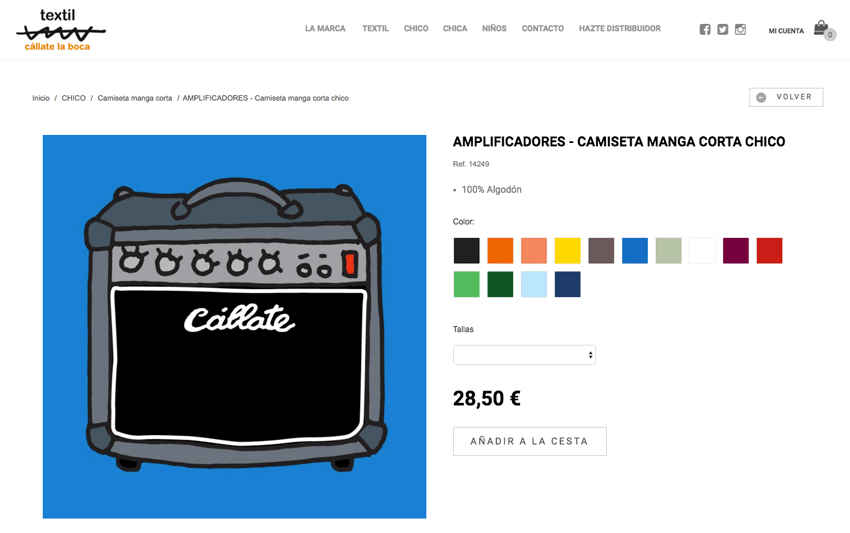Screen dimensions: 850x533
Task: Select the dark green color swatch
Action: click(500, 284)
